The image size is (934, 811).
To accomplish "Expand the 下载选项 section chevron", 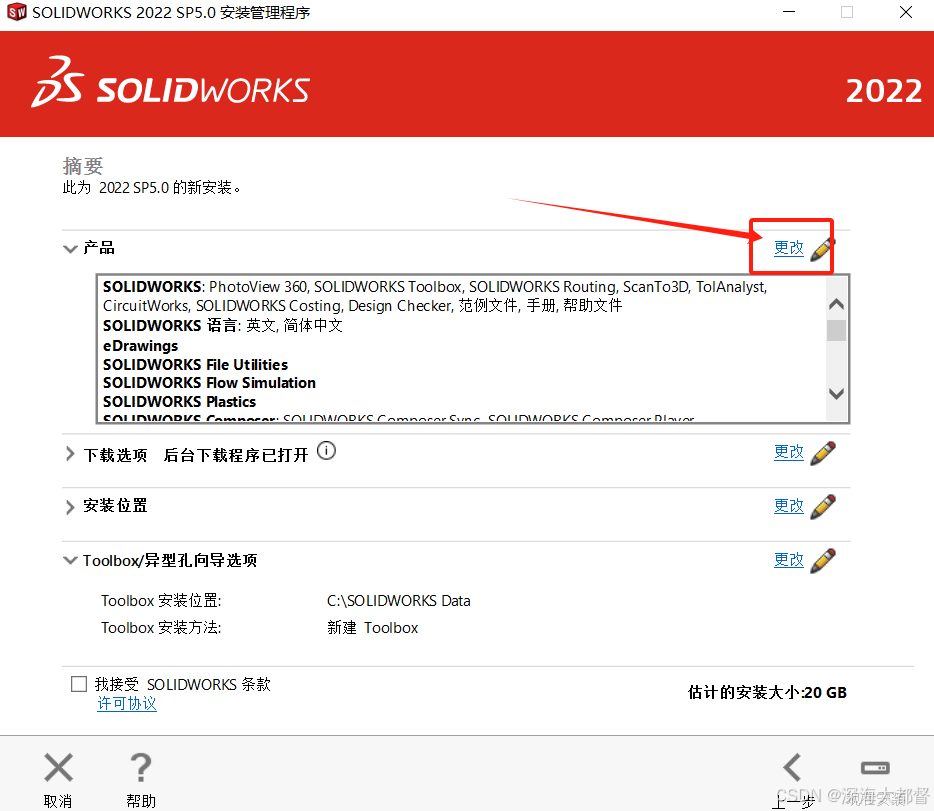I will pos(70,454).
